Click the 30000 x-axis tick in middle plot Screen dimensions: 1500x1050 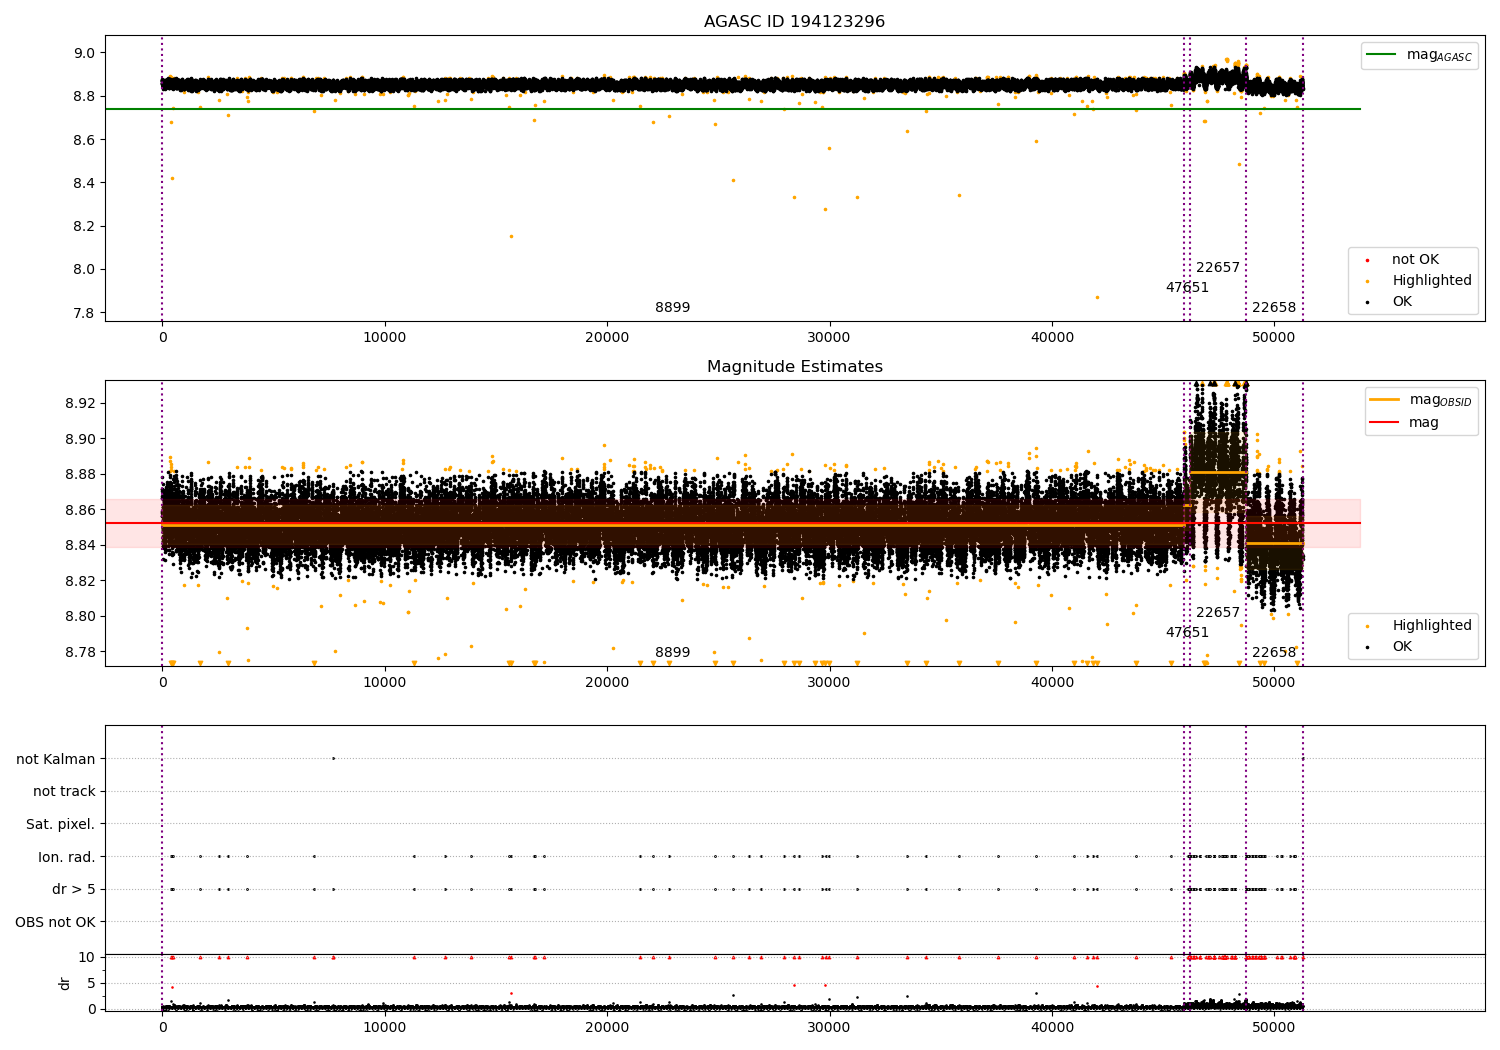(829, 683)
